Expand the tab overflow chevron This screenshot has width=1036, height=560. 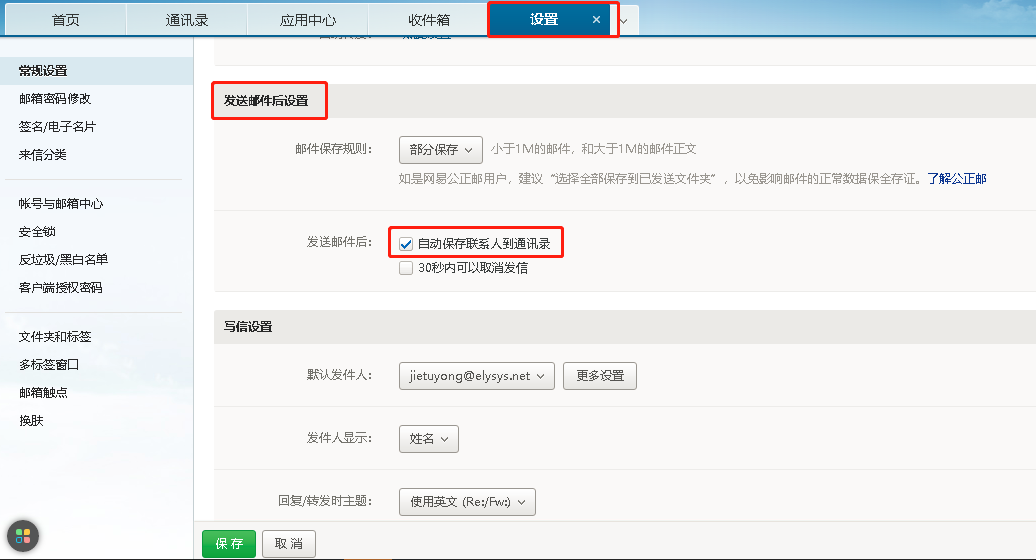tap(623, 20)
